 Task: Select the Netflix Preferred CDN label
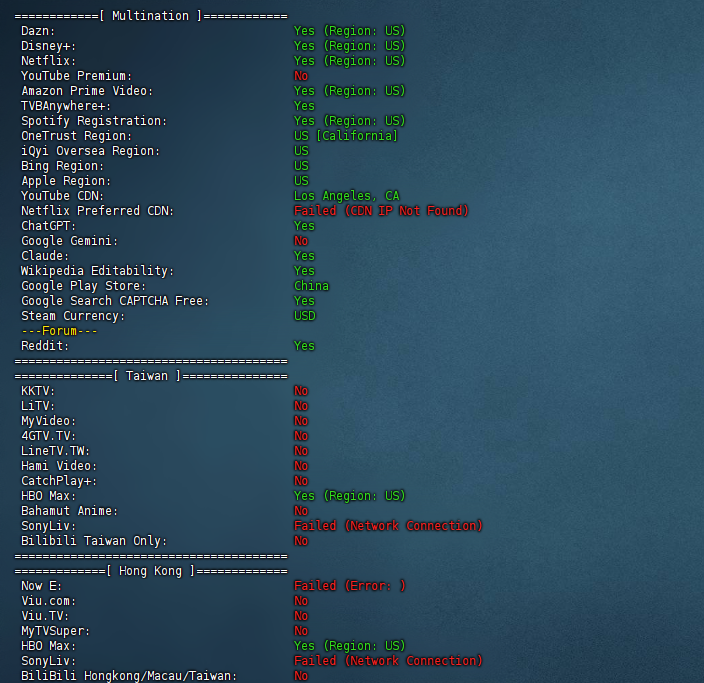(97, 211)
